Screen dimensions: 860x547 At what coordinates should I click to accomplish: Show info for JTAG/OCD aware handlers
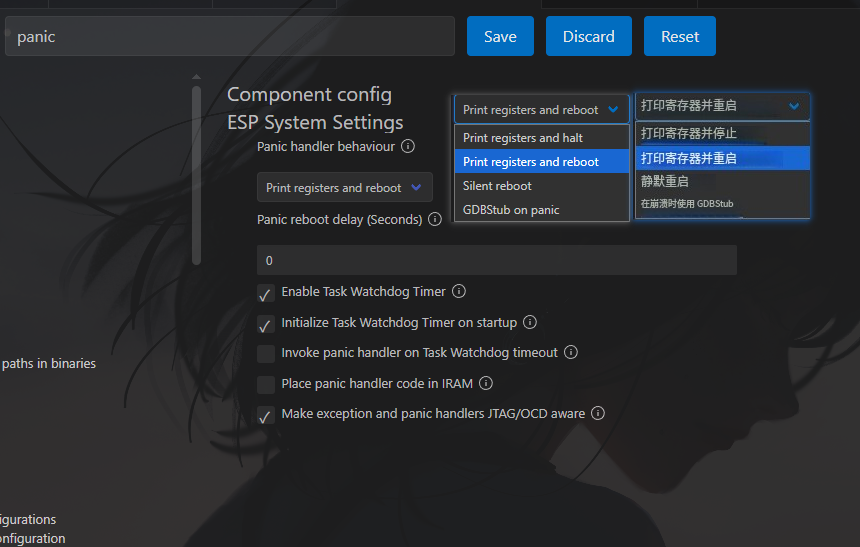click(597, 413)
